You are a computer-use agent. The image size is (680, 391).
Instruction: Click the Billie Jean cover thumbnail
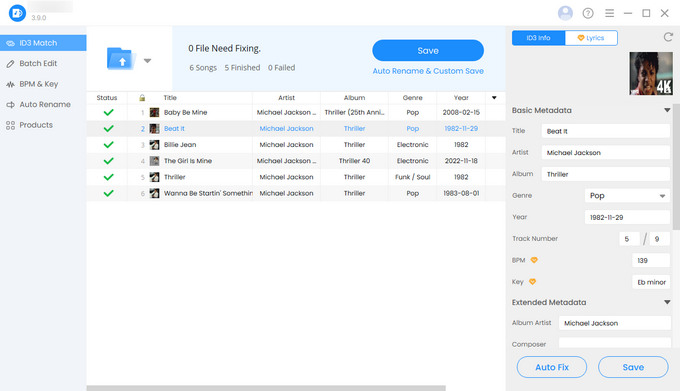154,145
